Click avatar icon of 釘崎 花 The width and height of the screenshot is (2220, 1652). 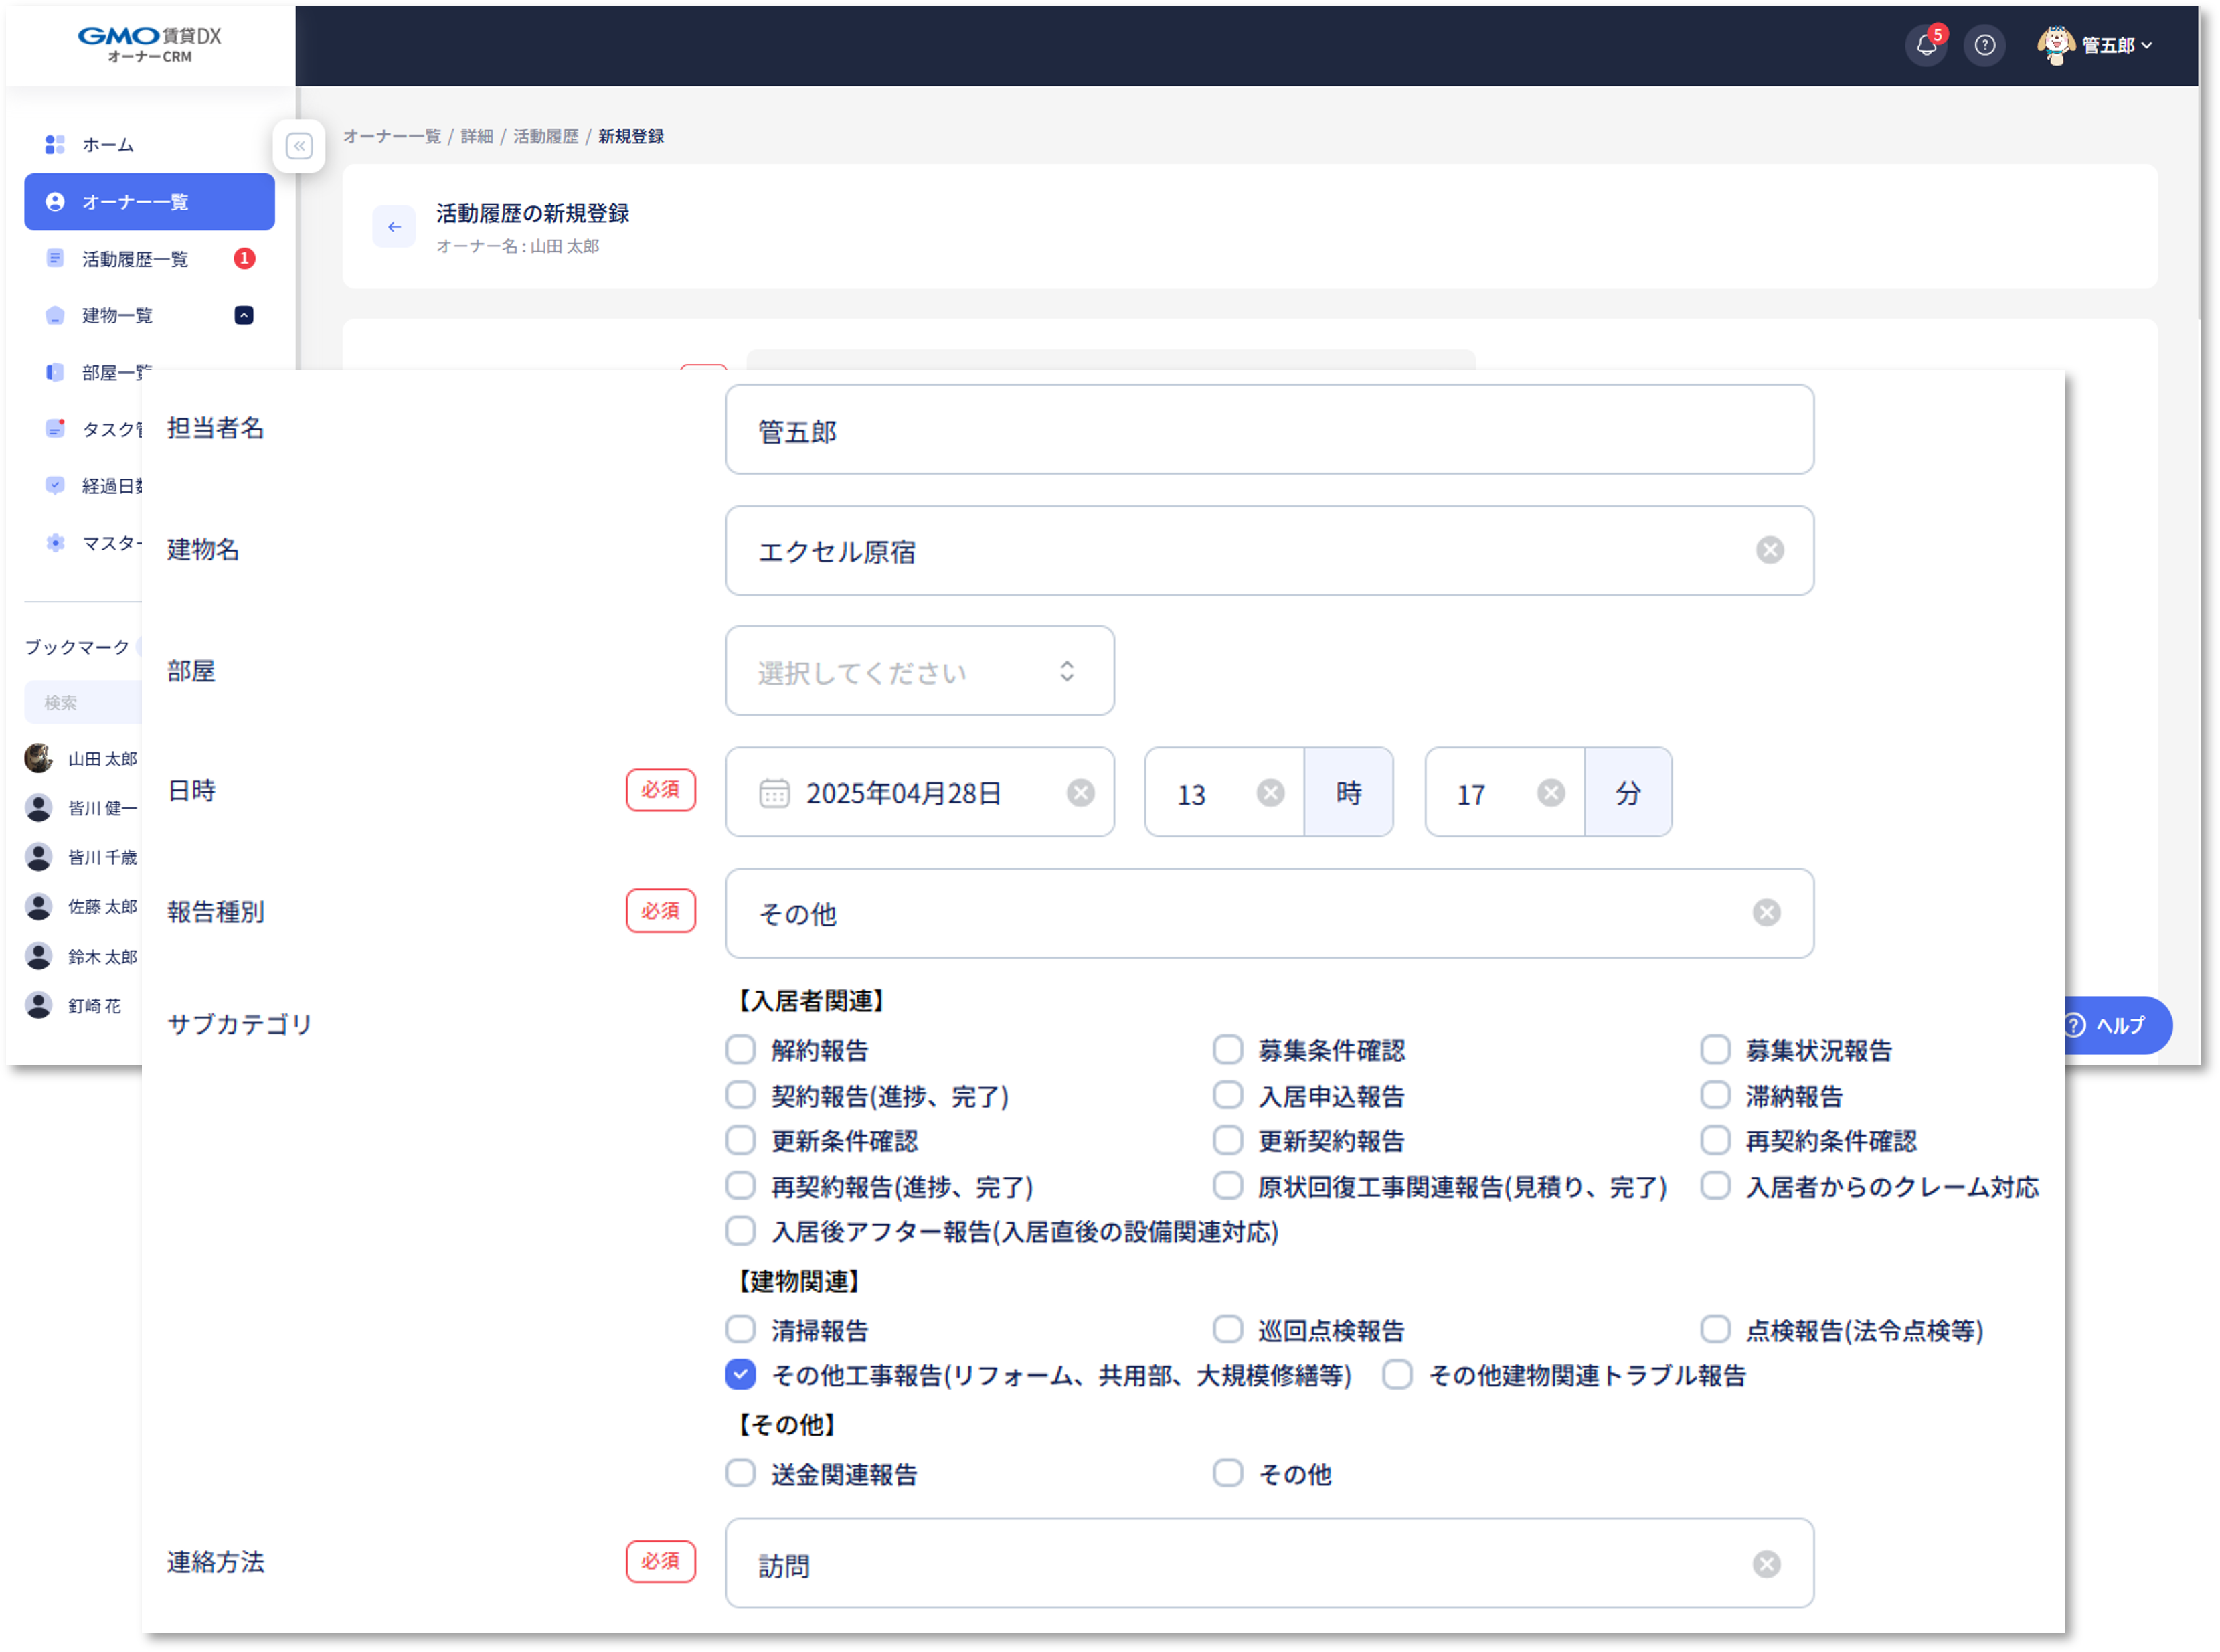pos(38,1006)
